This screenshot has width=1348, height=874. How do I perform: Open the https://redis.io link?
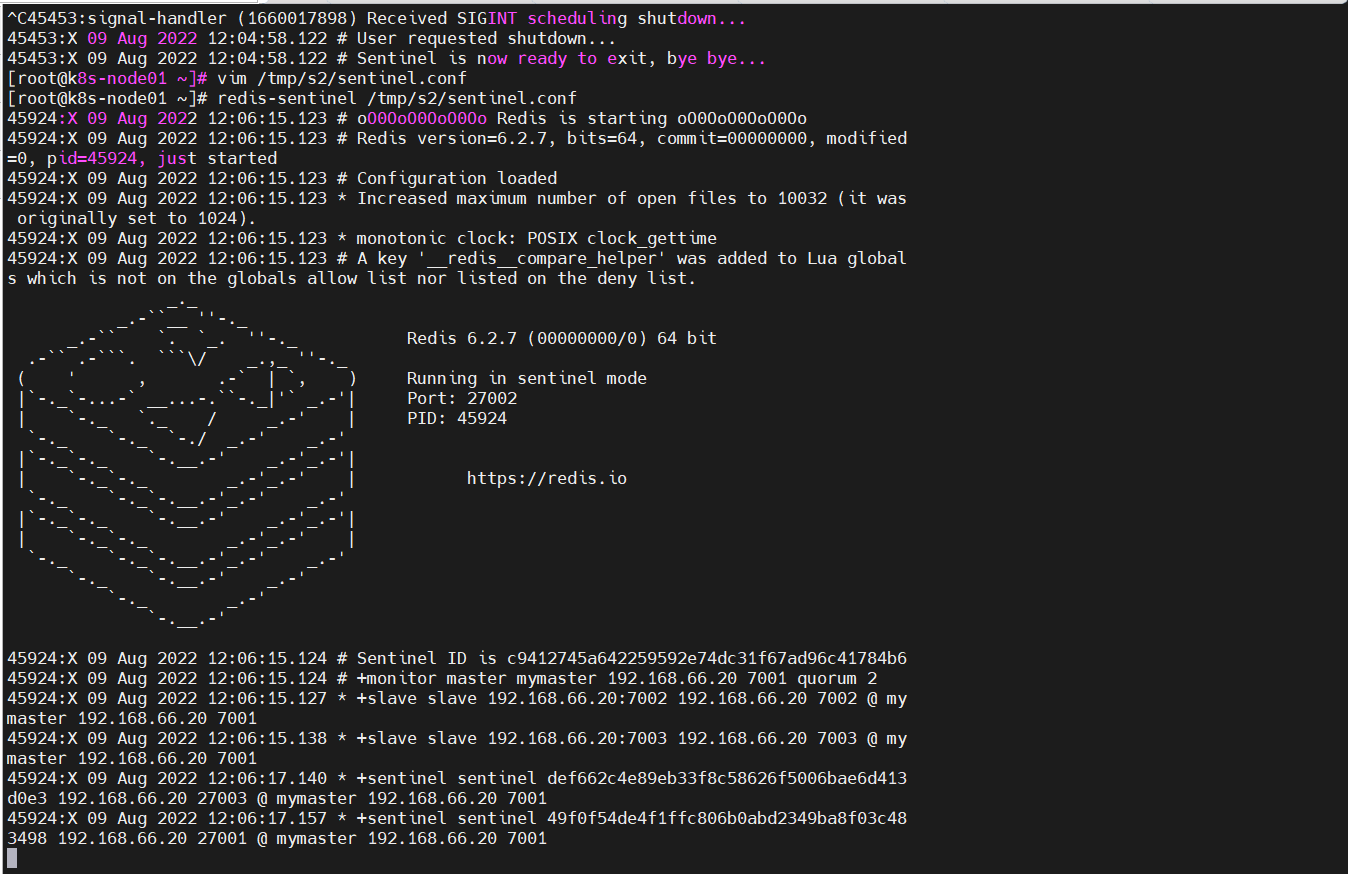[x=547, y=478]
